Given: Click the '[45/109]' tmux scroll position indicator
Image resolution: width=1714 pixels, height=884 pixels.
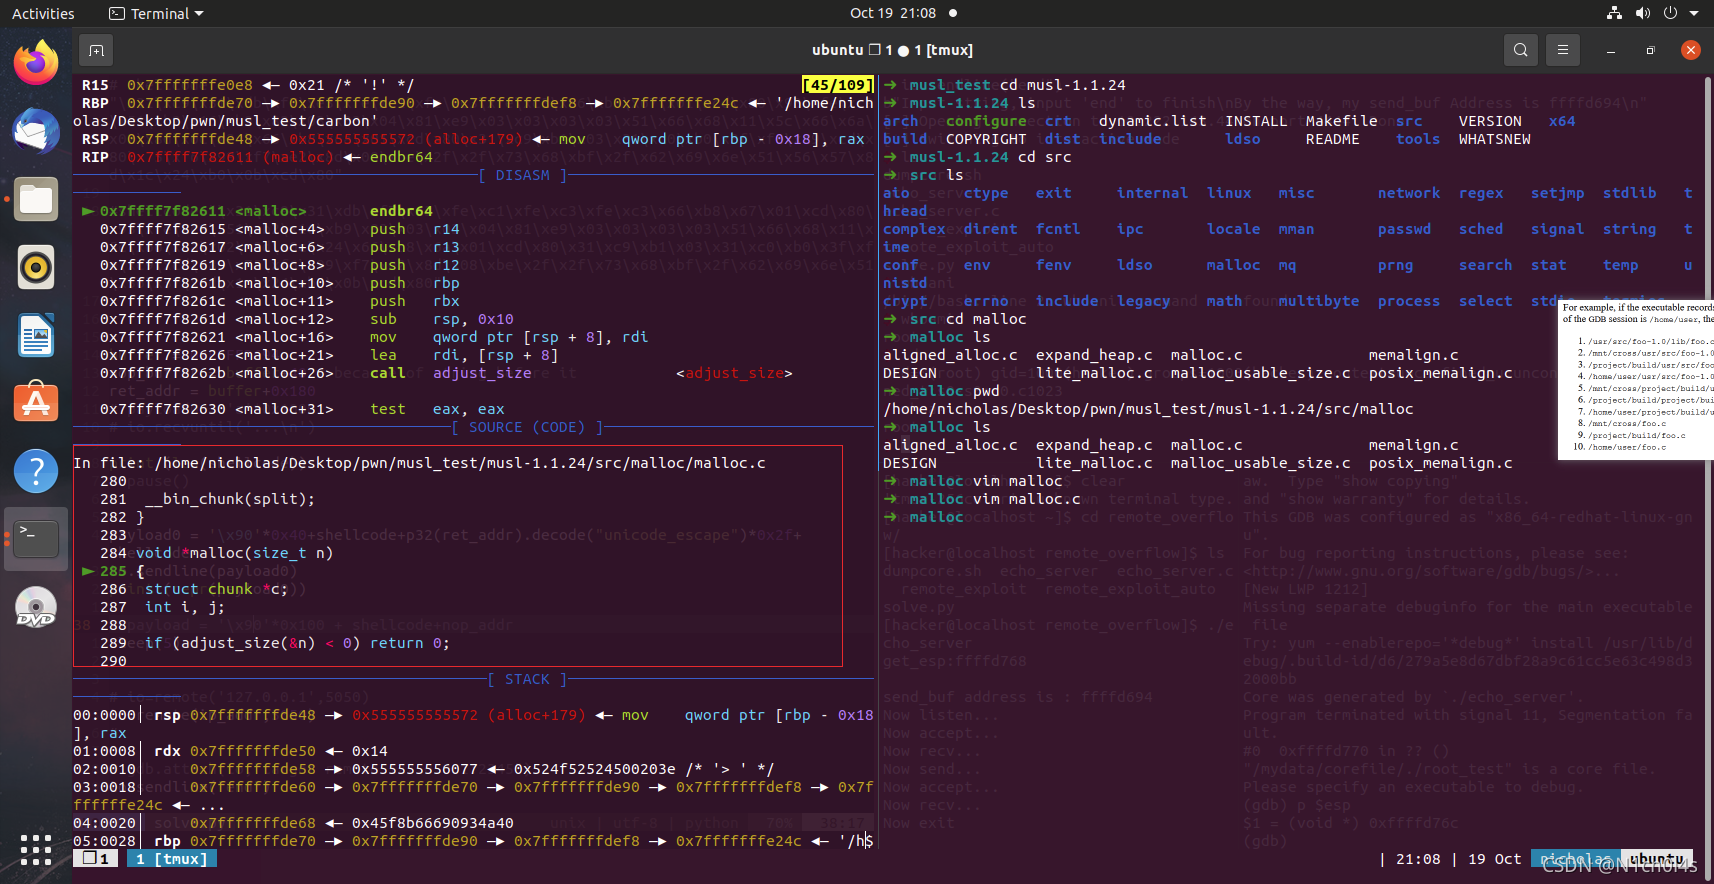Looking at the screenshot, I should click(838, 85).
